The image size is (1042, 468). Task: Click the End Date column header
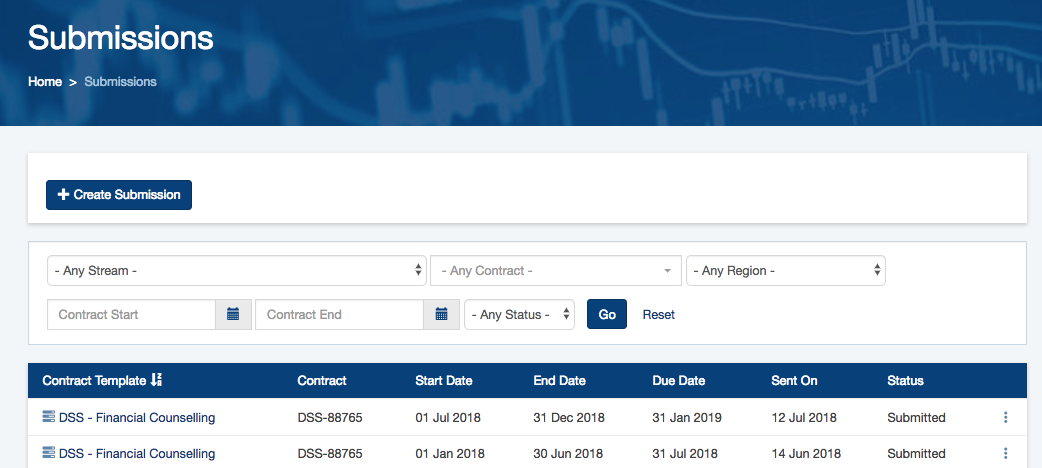560,381
